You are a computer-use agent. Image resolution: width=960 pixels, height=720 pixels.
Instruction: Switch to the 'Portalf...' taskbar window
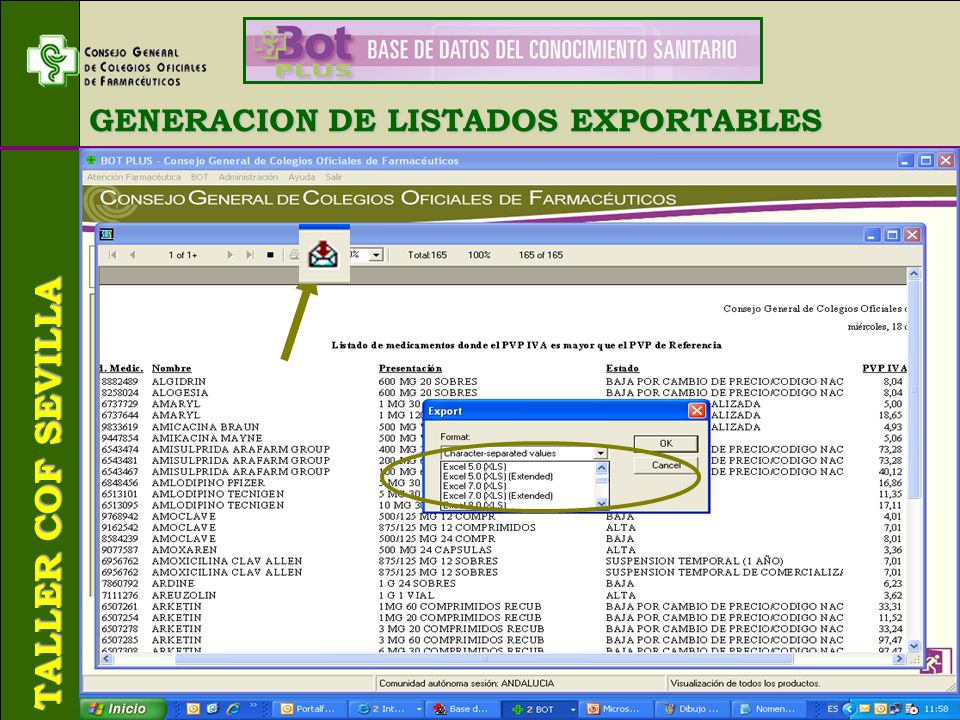pyautogui.click(x=310, y=709)
